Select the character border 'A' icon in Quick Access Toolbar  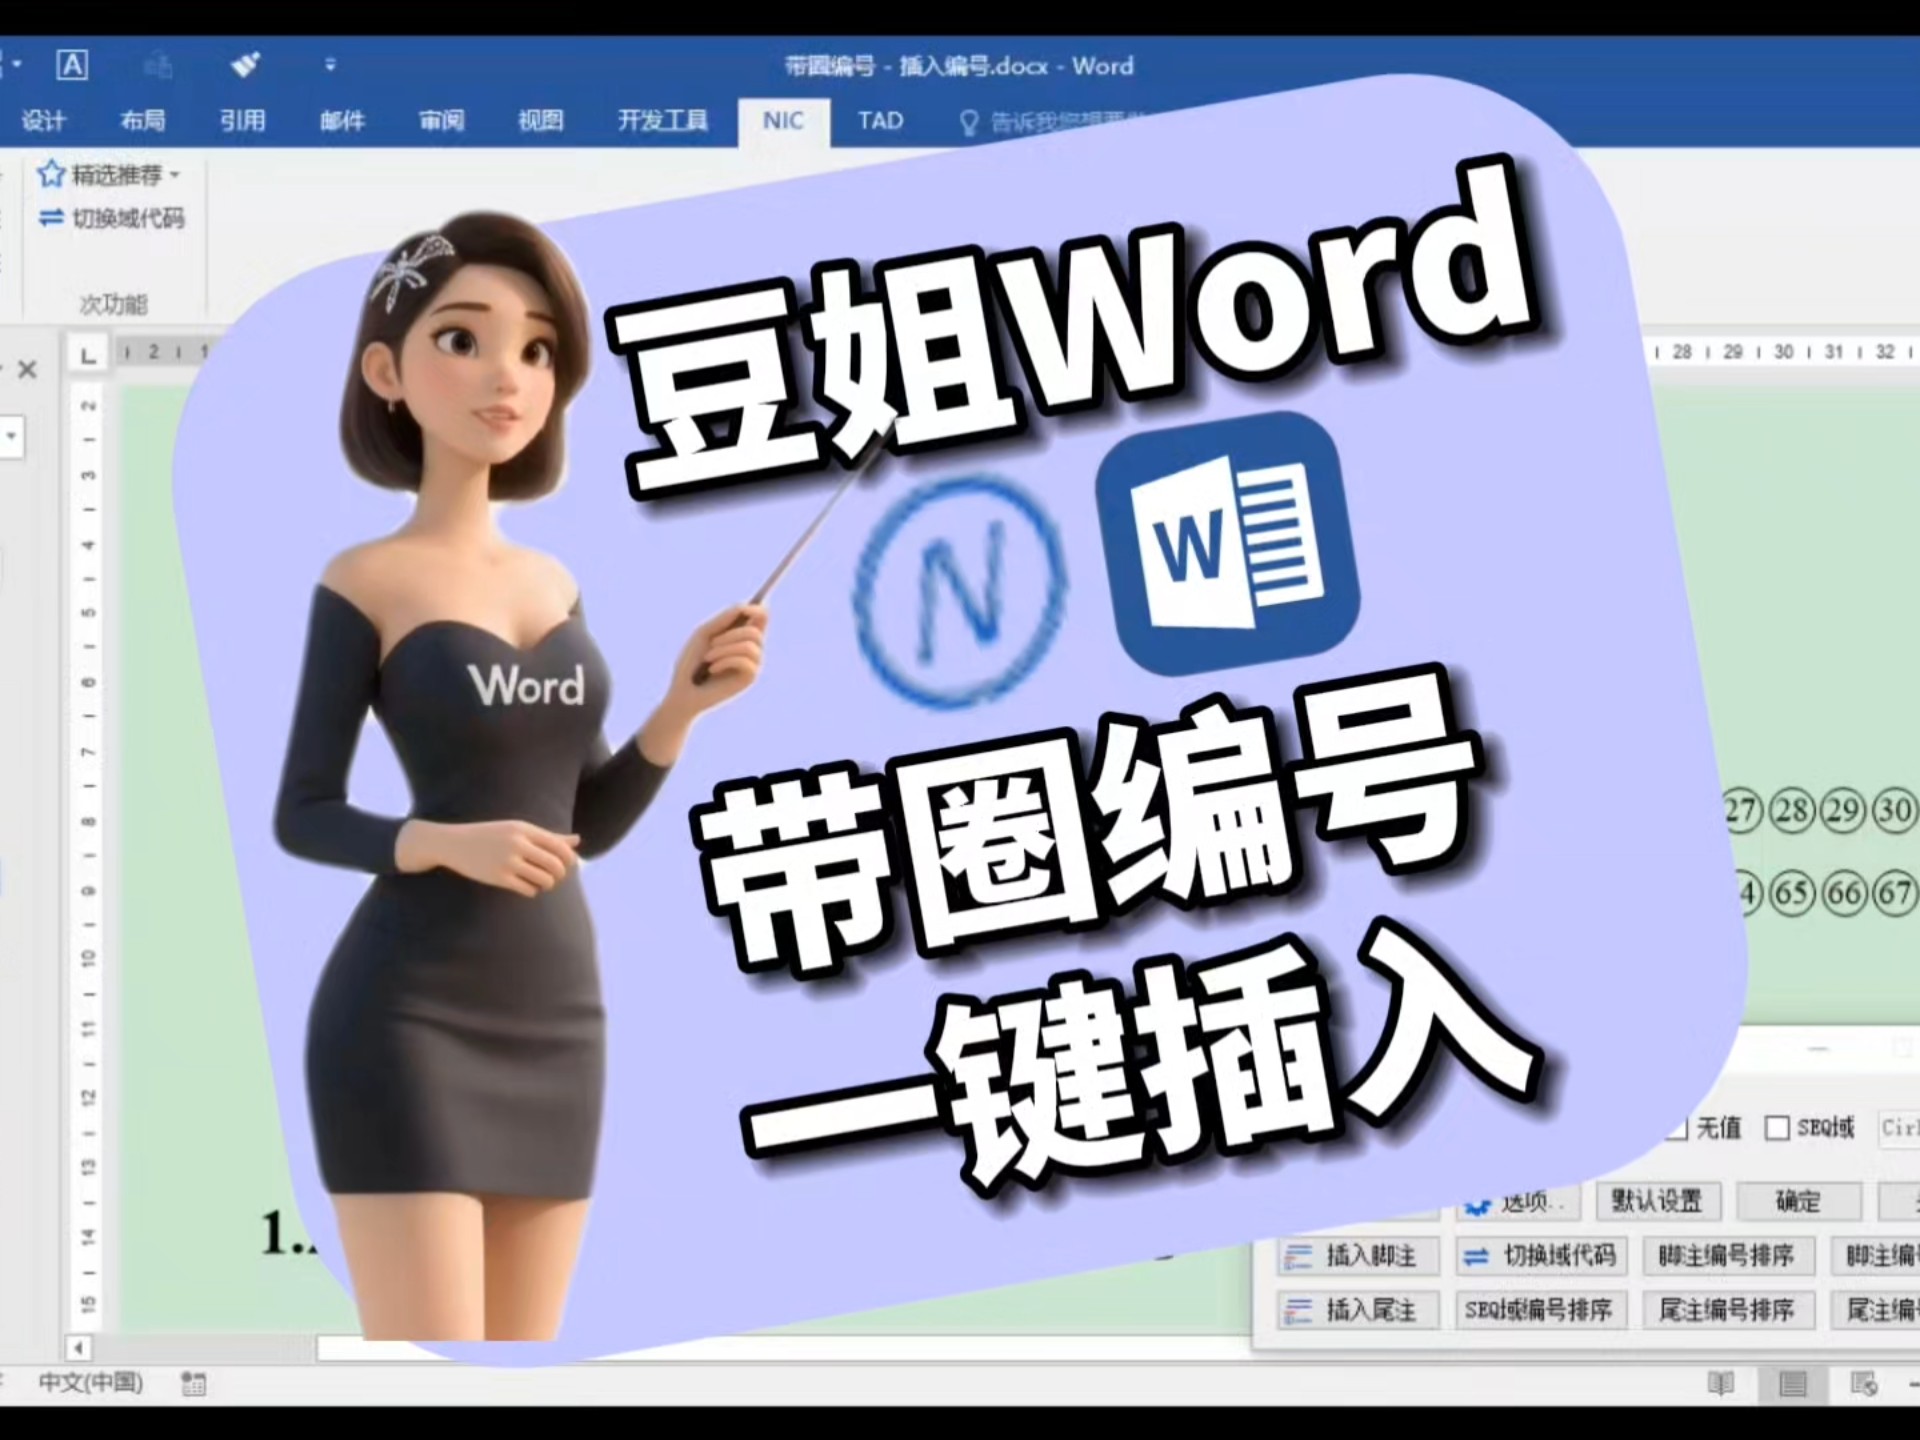[70, 64]
